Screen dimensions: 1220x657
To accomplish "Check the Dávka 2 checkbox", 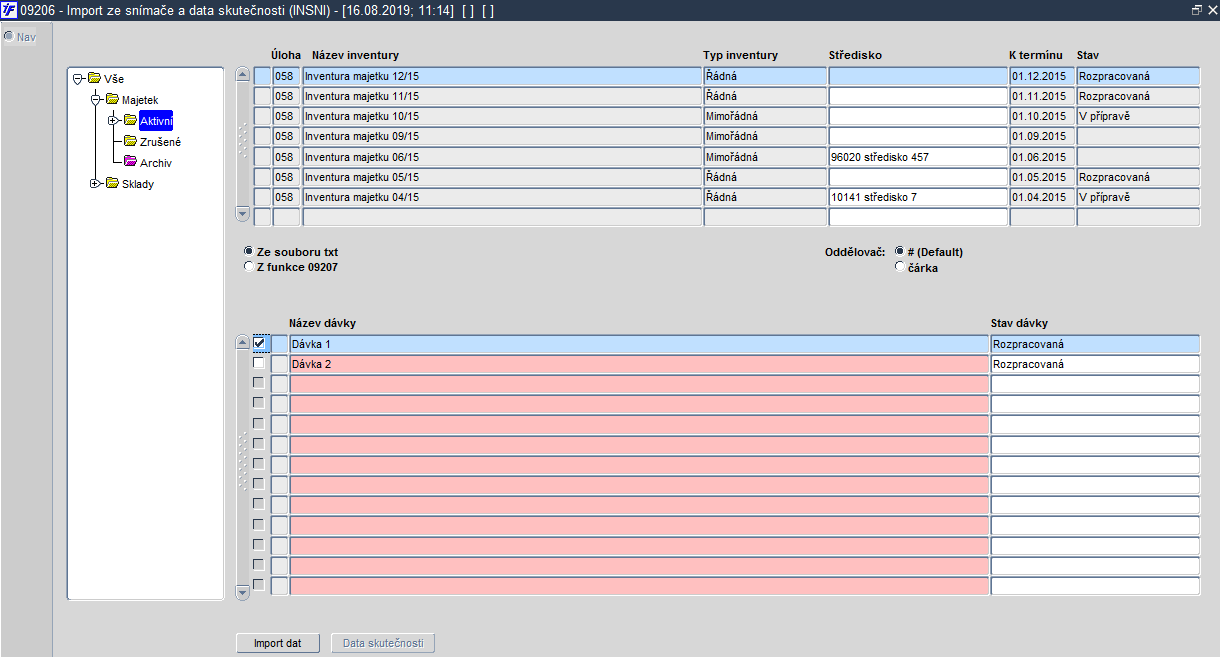I will click(259, 363).
